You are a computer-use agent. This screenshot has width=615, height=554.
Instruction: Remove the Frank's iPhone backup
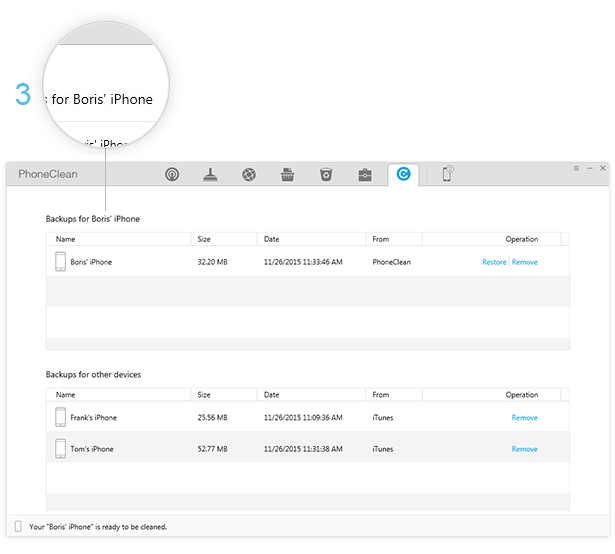pyautogui.click(x=524, y=418)
